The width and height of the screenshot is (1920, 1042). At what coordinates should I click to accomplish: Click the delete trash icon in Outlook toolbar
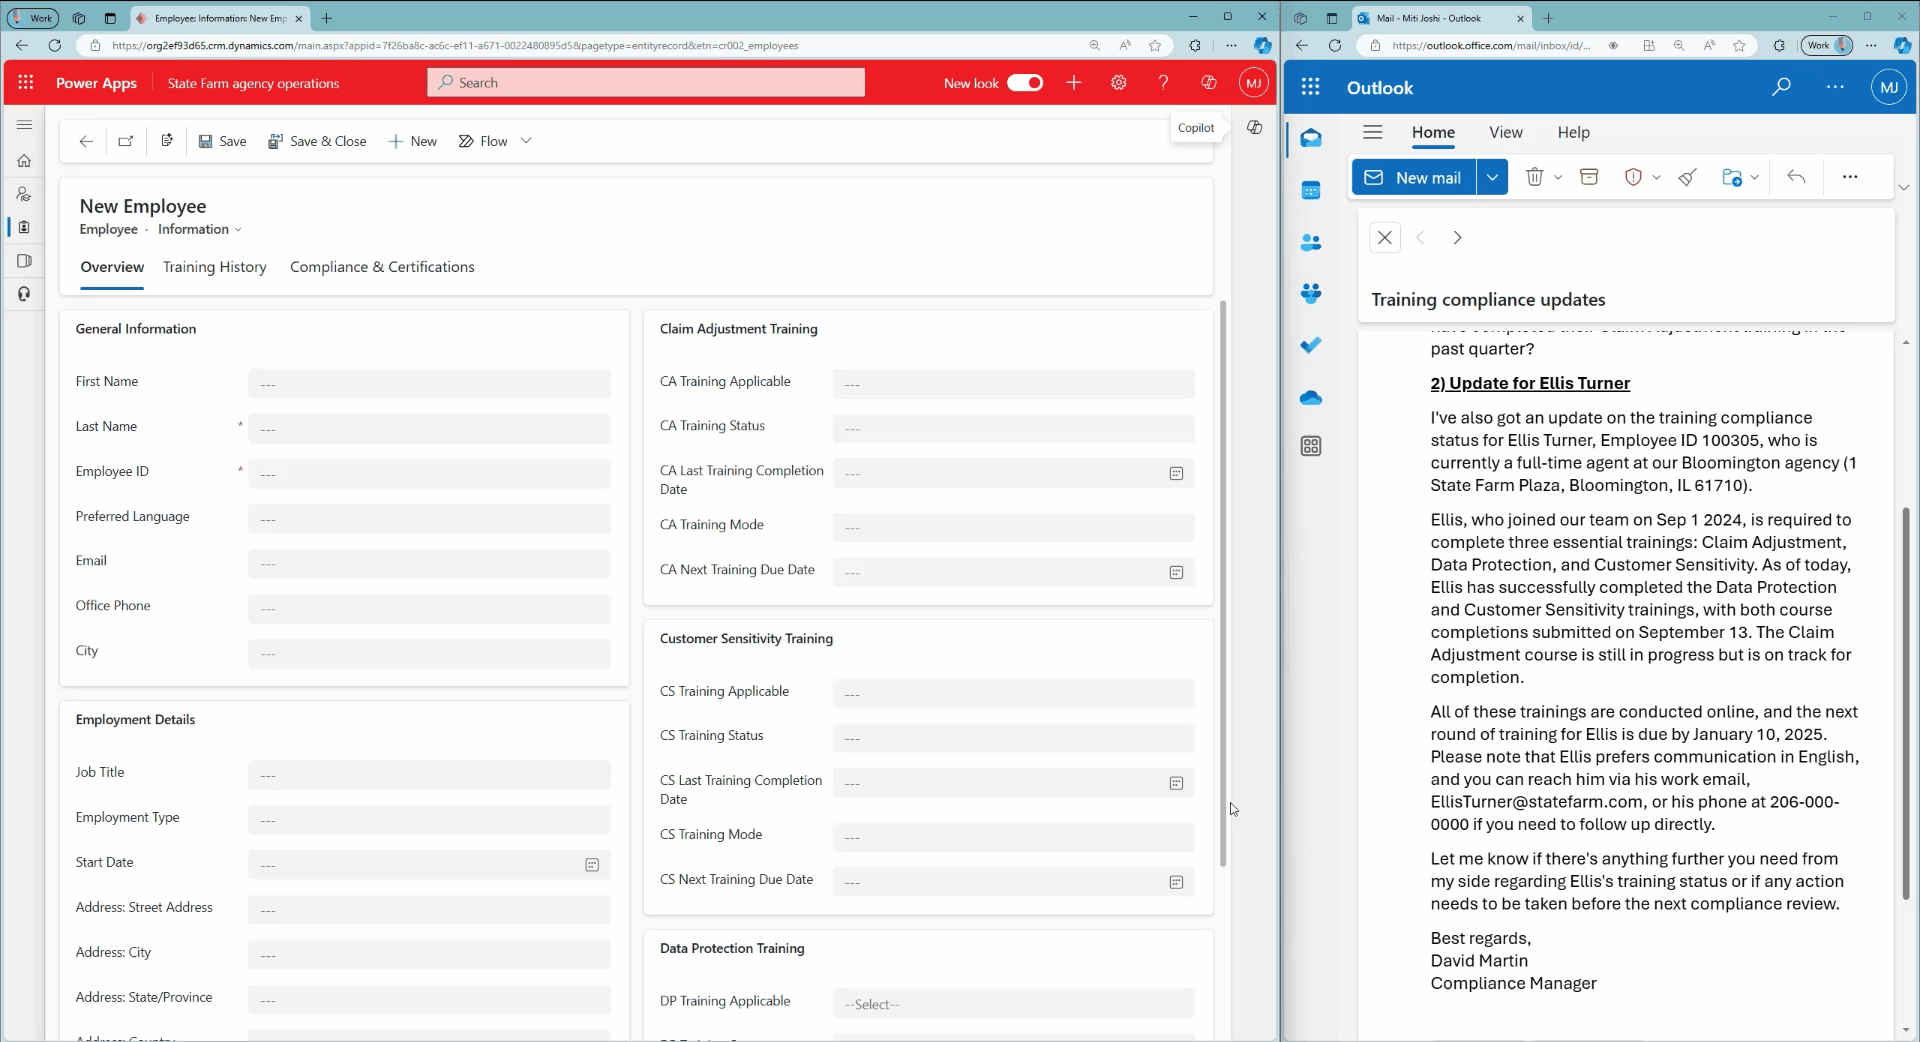coord(1534,177)
